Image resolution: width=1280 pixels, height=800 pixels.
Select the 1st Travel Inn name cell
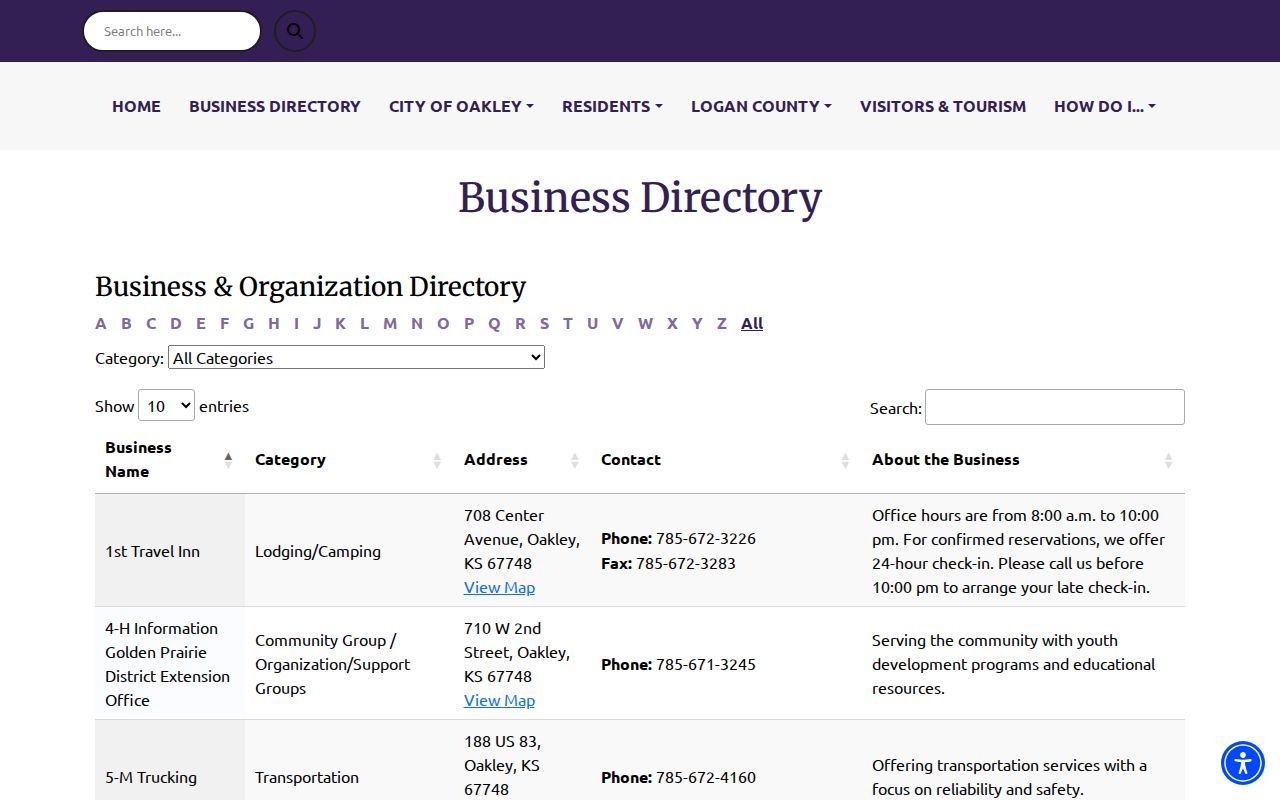pos(170,551)
